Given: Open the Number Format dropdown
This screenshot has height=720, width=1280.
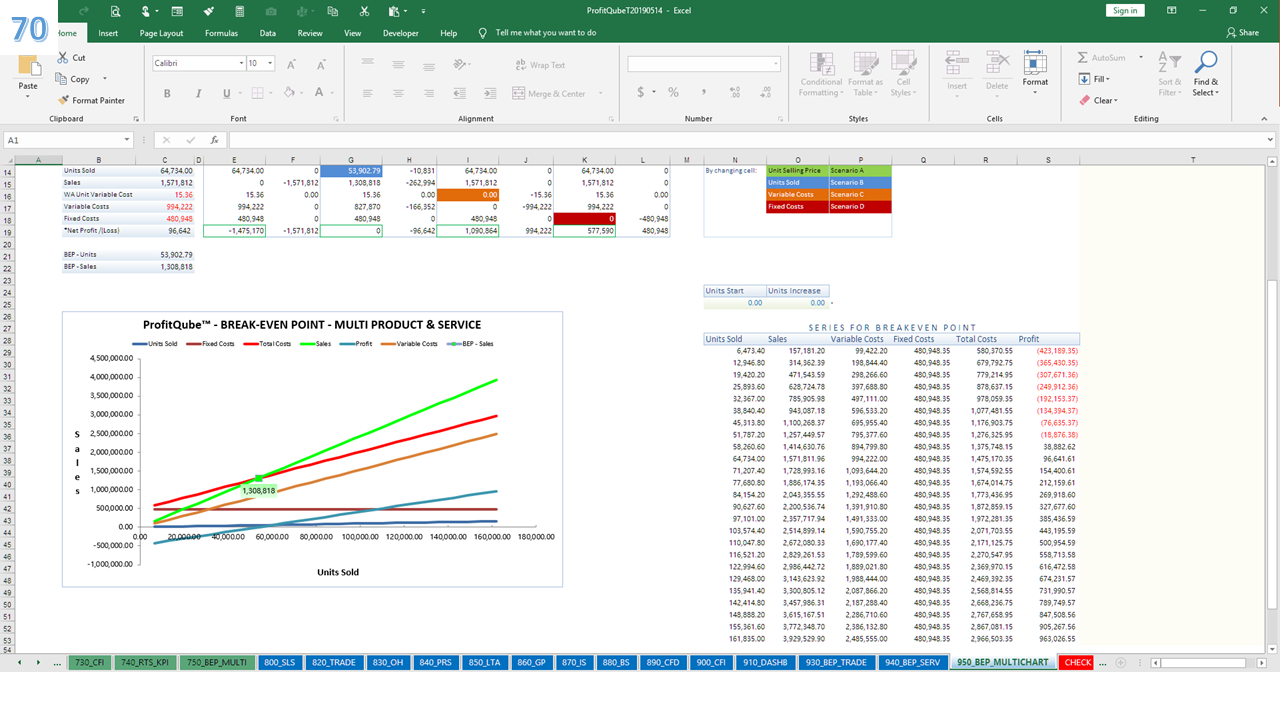Looking at the screenshot, I should tap(776, 64).
